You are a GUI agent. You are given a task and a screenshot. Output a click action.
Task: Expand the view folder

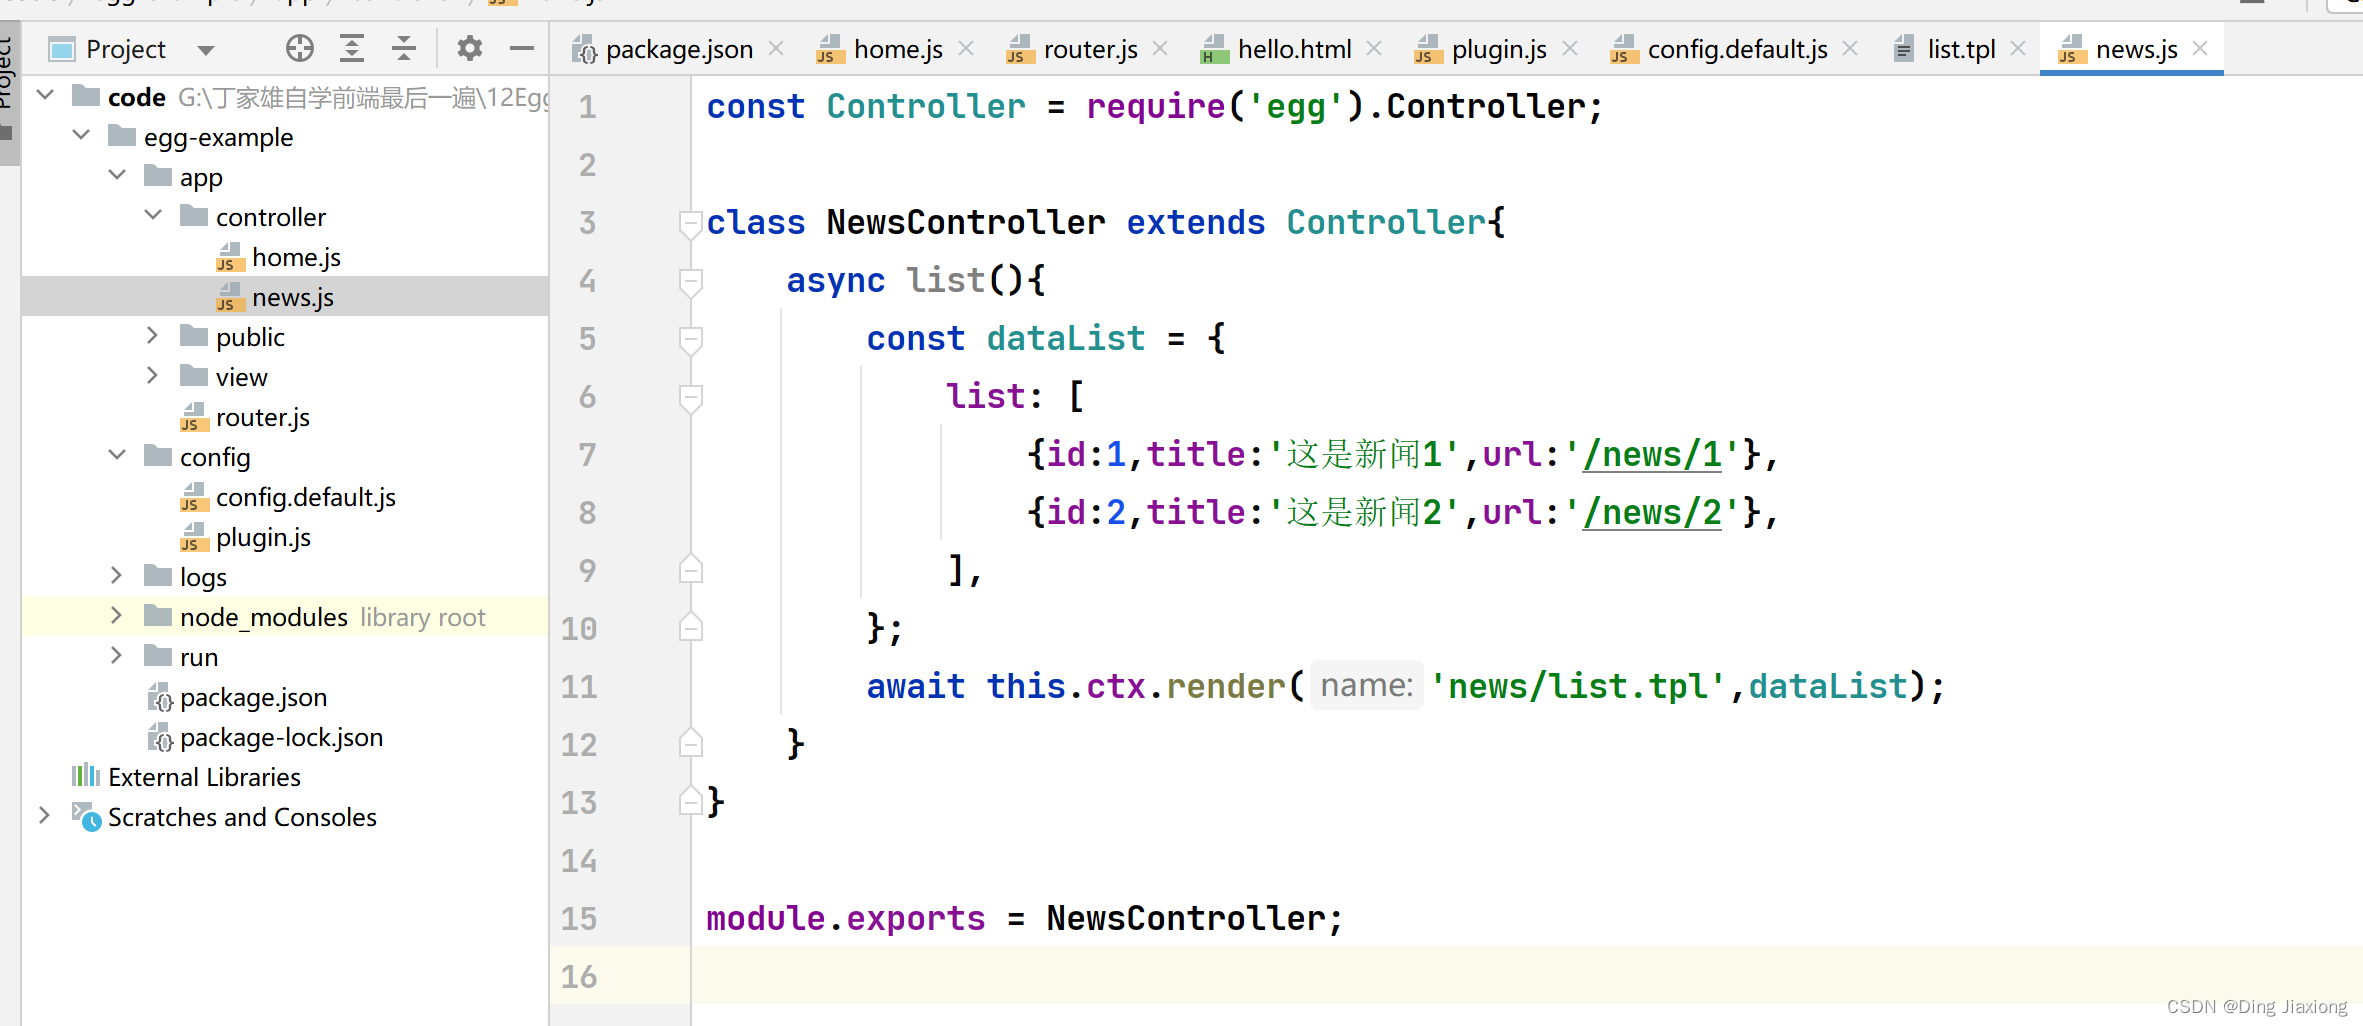[153, 375]
